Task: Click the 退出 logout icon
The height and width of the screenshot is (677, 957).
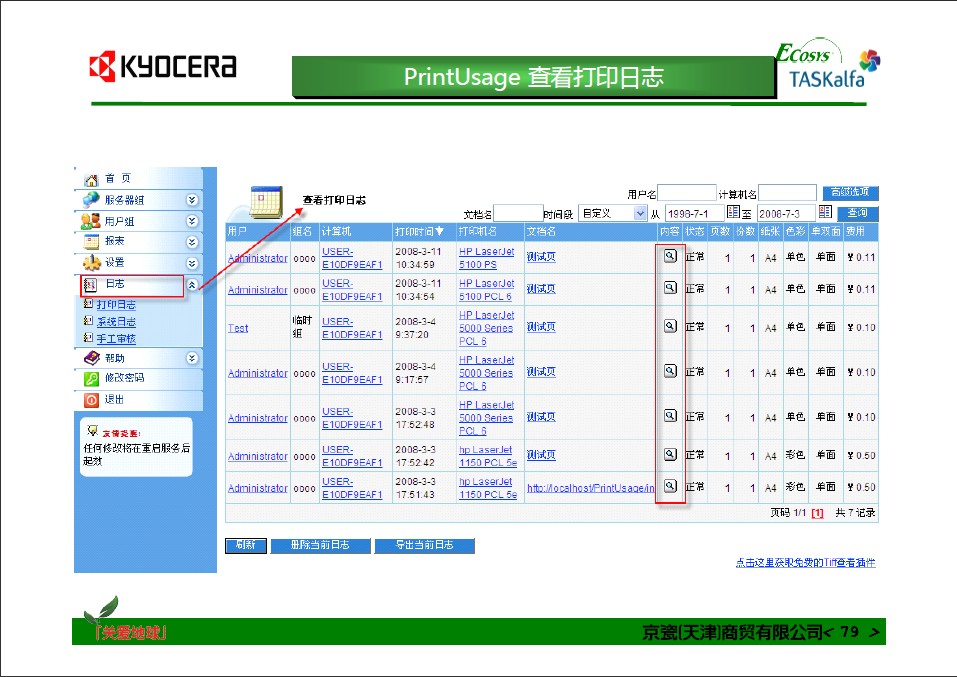Action: [92, 400]
